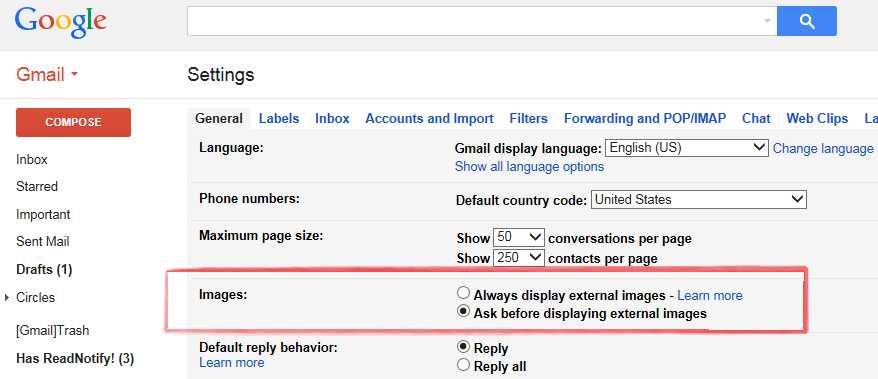Click the Language: setting label
The height and width of the screenshot is (379, 878).
pos(231,148)
